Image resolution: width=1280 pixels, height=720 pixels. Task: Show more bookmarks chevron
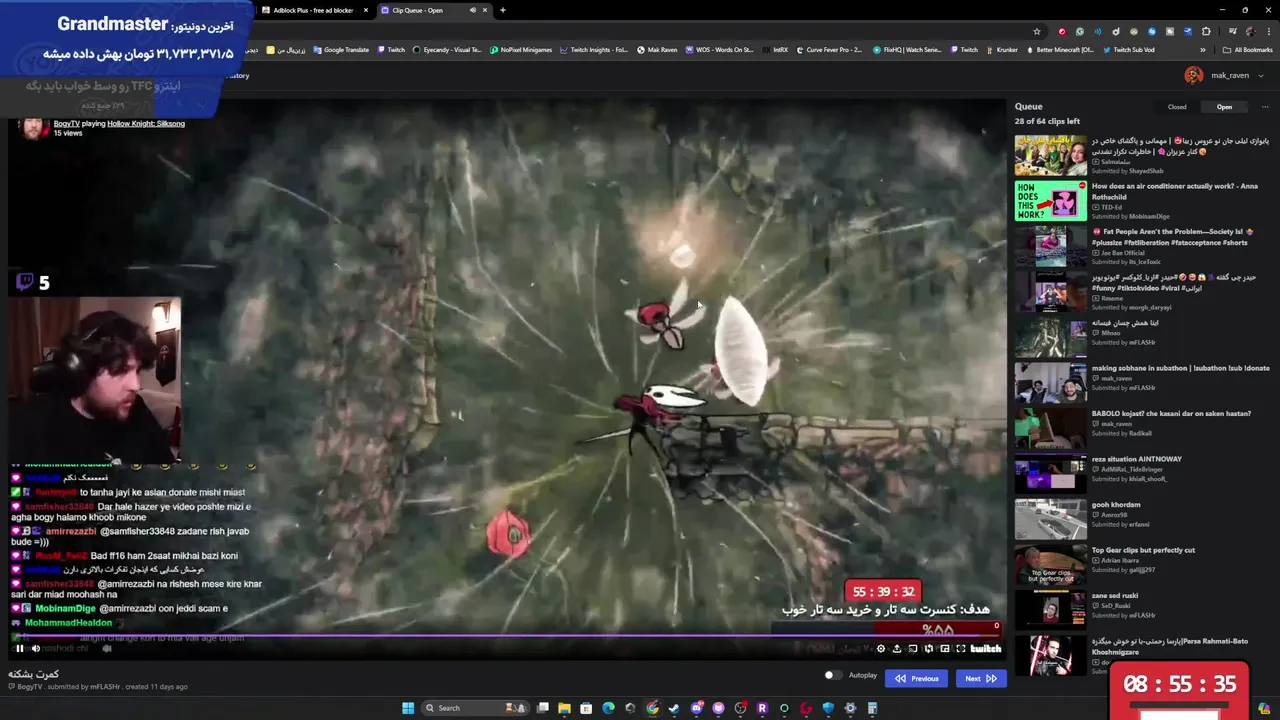click(x=1203, y=50)
